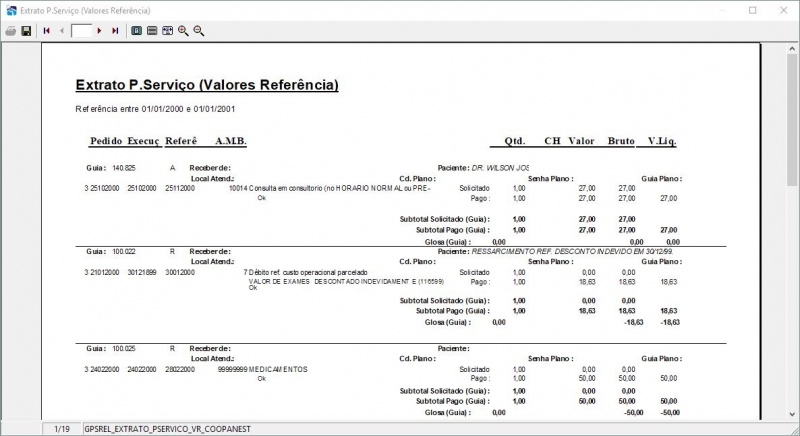Screen dimensions: 800x436
Task: Go to the previous report page
Action: click(x=62, y=31)
